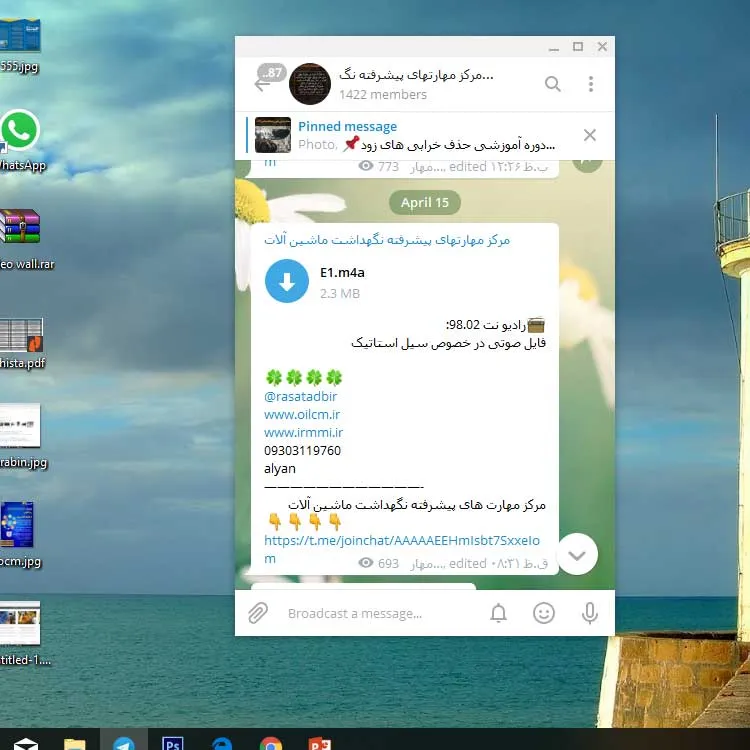Go back using the header arrow
750x750 pixels.
point(263,84)
